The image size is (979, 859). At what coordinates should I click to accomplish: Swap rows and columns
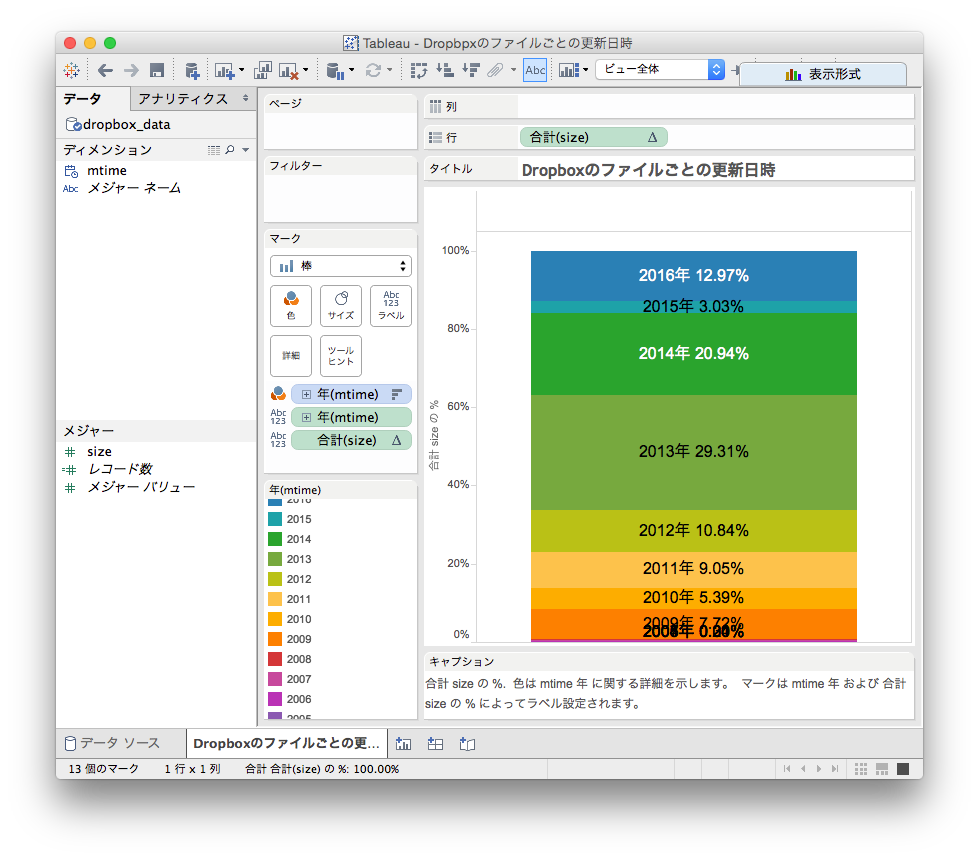tap(419, 71)
